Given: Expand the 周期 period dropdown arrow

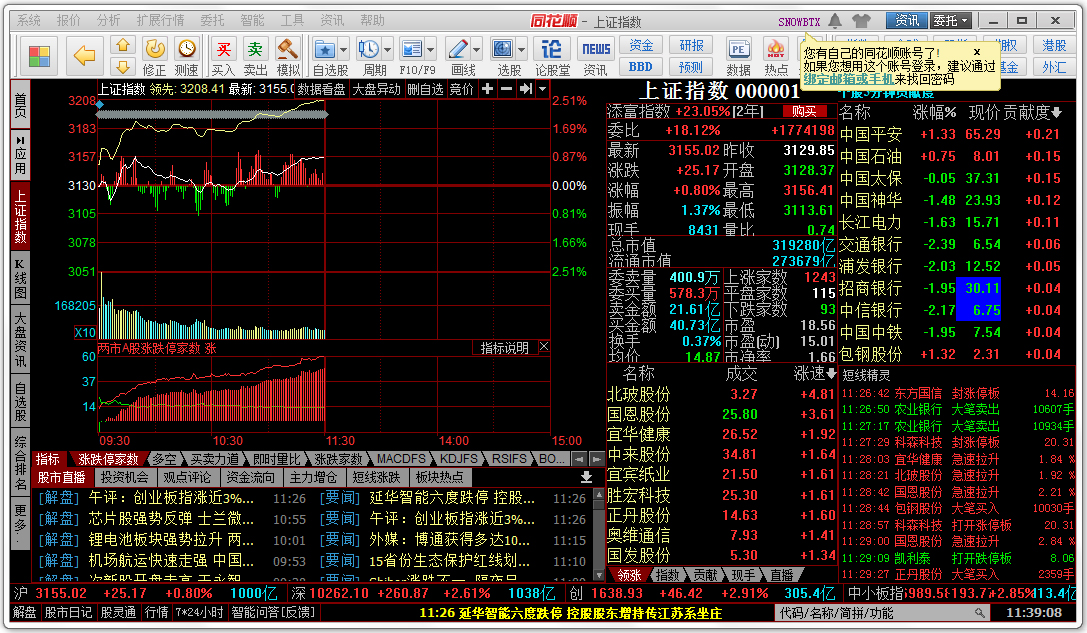Looking at the screenshot, I should [388, 50].
